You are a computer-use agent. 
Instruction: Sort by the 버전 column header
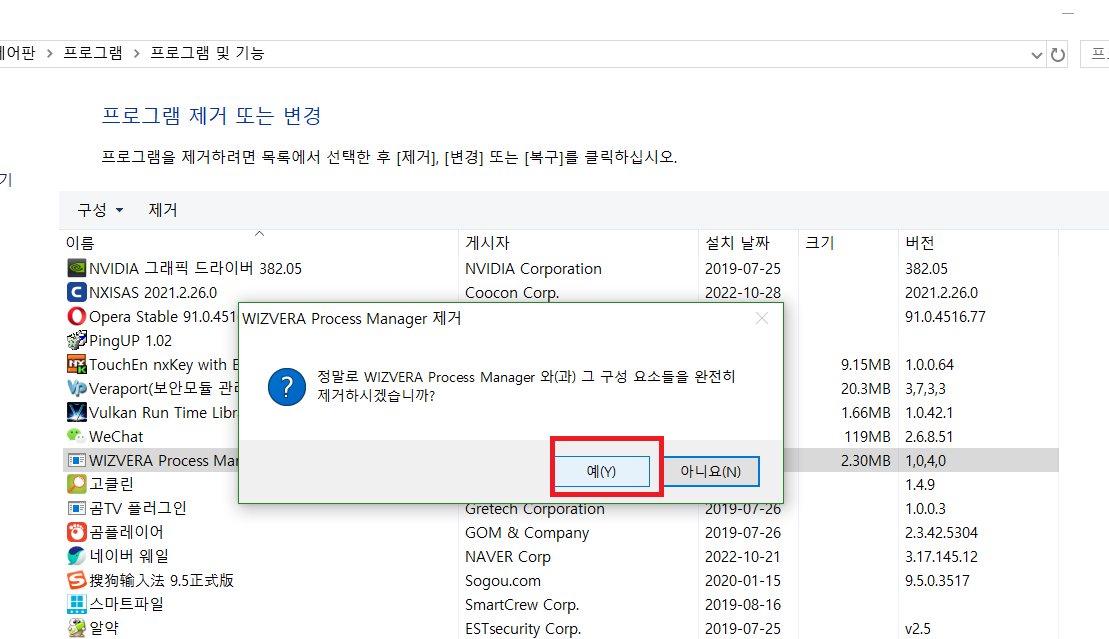(x=978, y=243)
